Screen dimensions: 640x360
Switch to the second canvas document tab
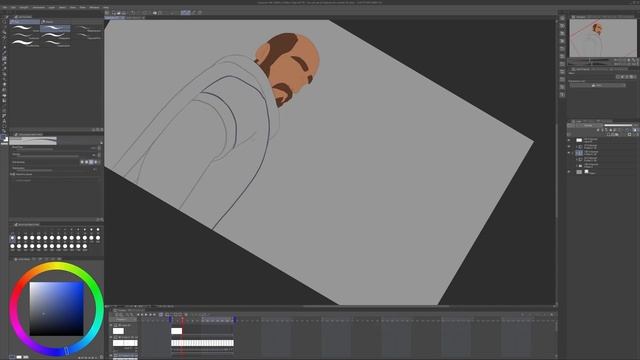point(135,18)
